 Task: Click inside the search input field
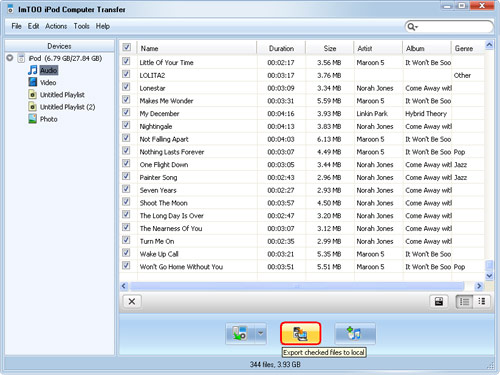455,27
